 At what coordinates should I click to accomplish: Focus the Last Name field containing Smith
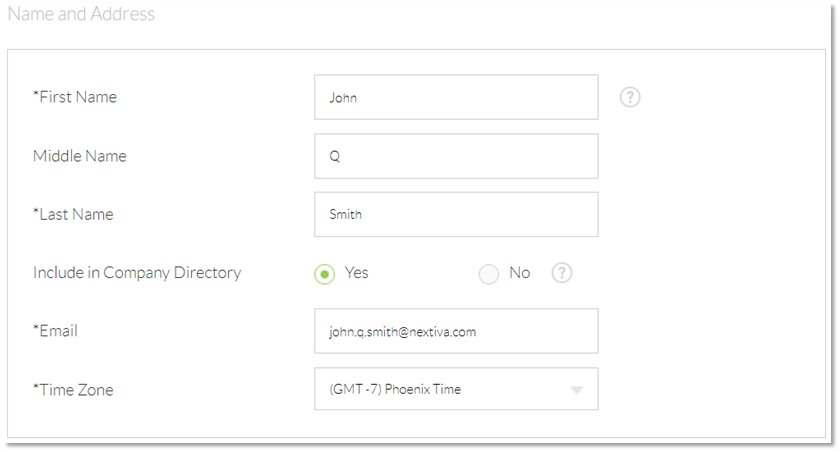pos(456,214)
